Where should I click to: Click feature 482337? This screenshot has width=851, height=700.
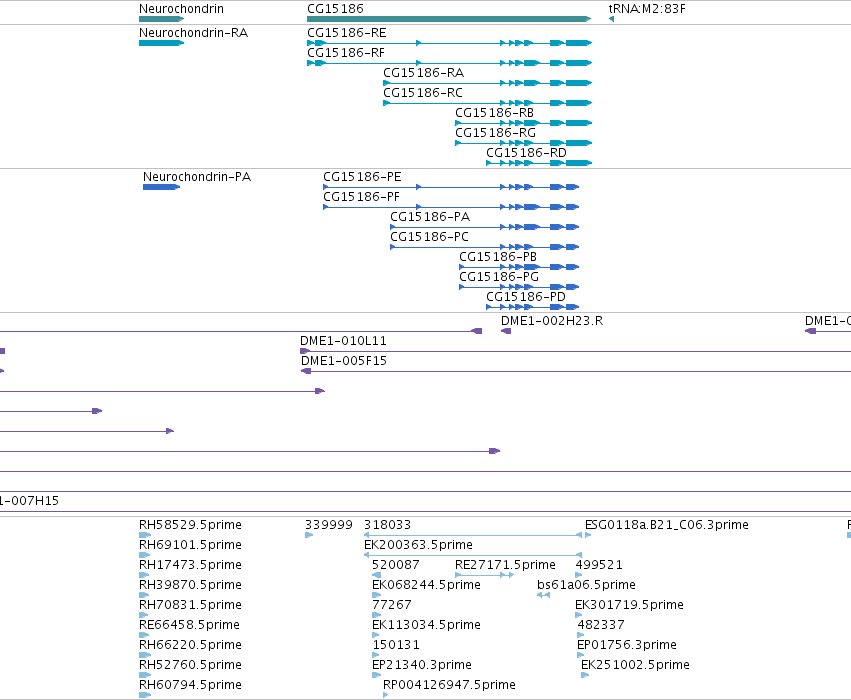601,625
